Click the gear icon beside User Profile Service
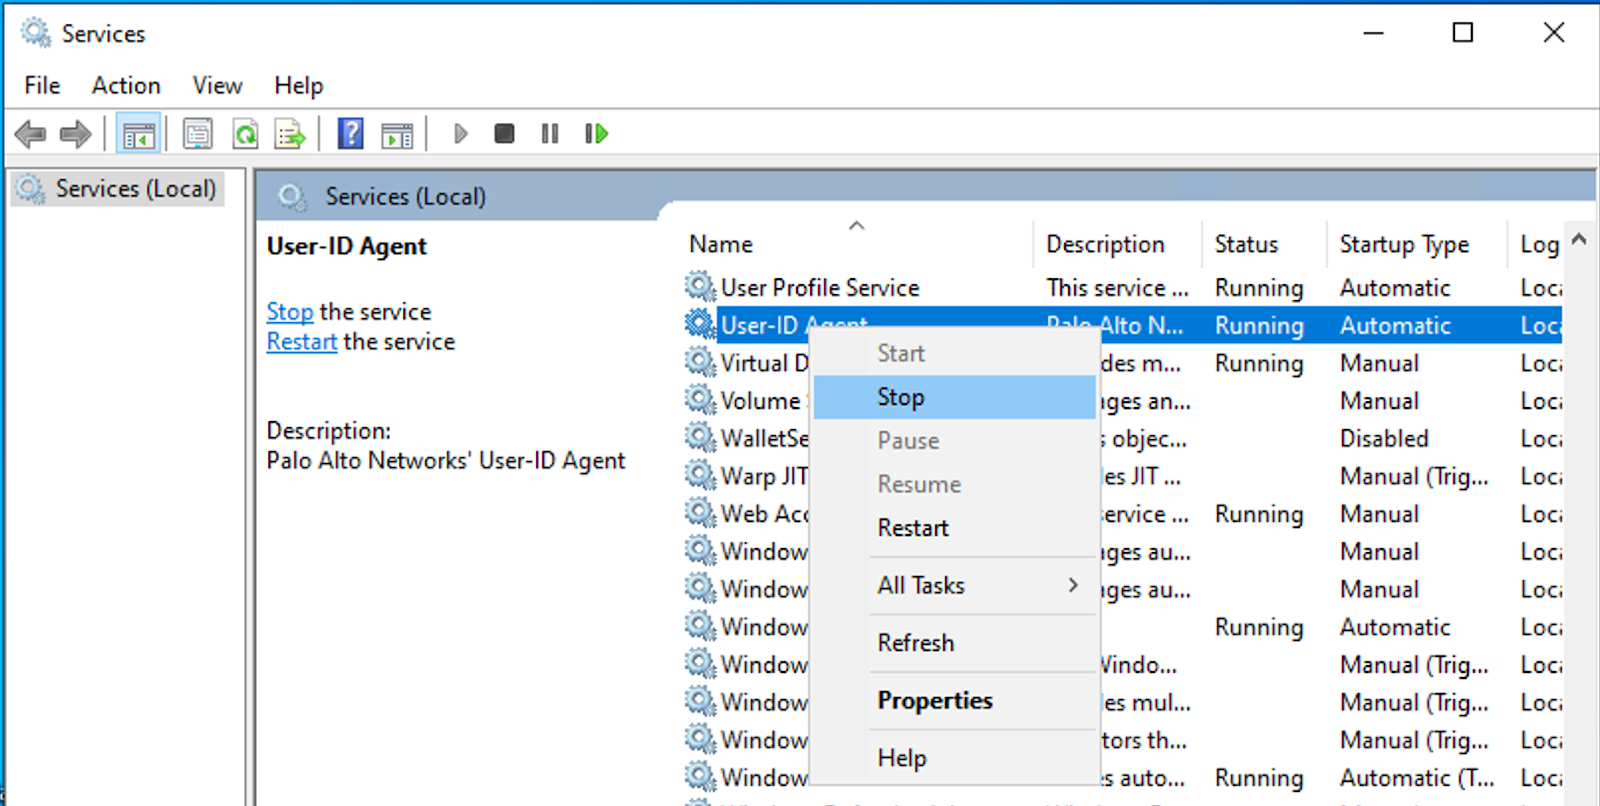 click(x=700, y=287)
